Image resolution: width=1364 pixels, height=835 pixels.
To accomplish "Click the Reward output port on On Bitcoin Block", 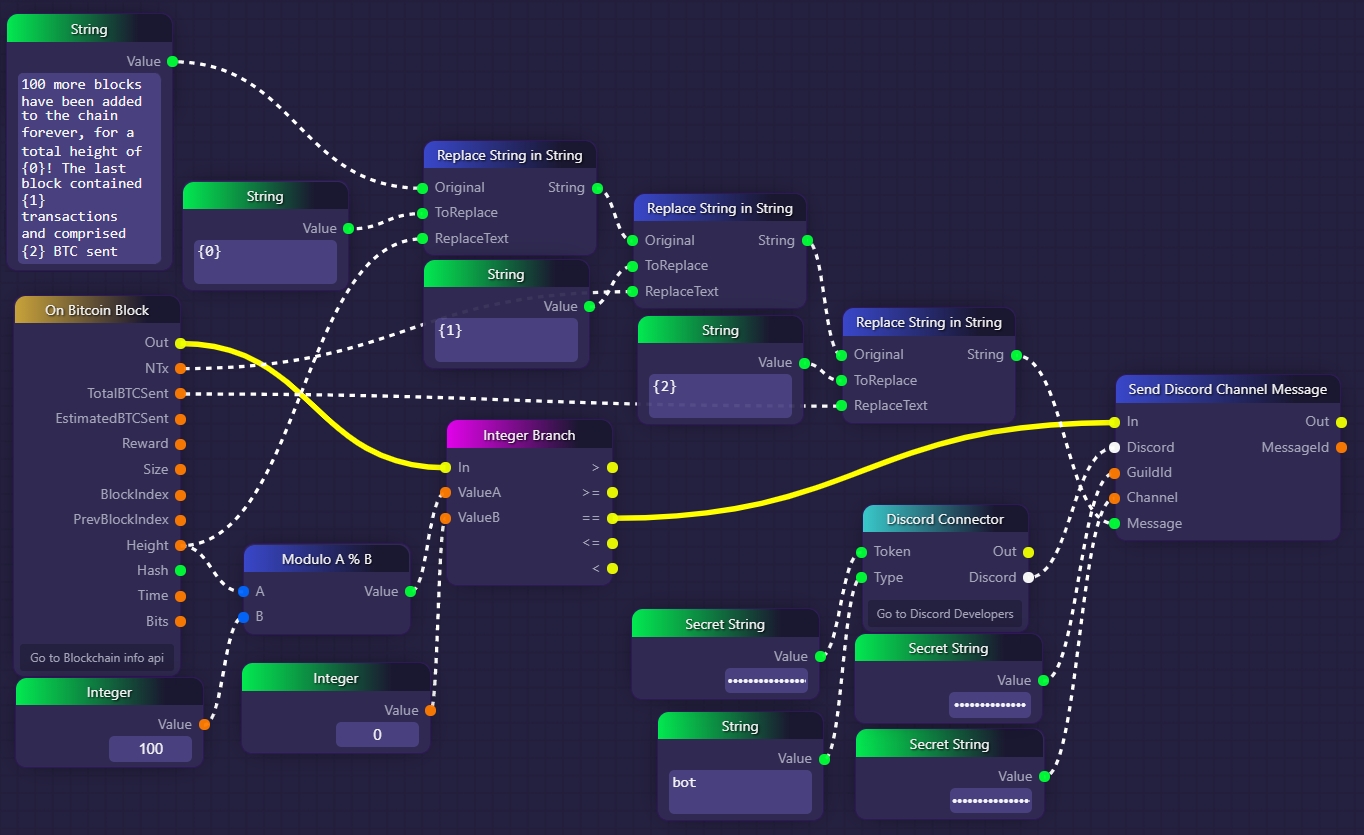I will coord(180,444).
